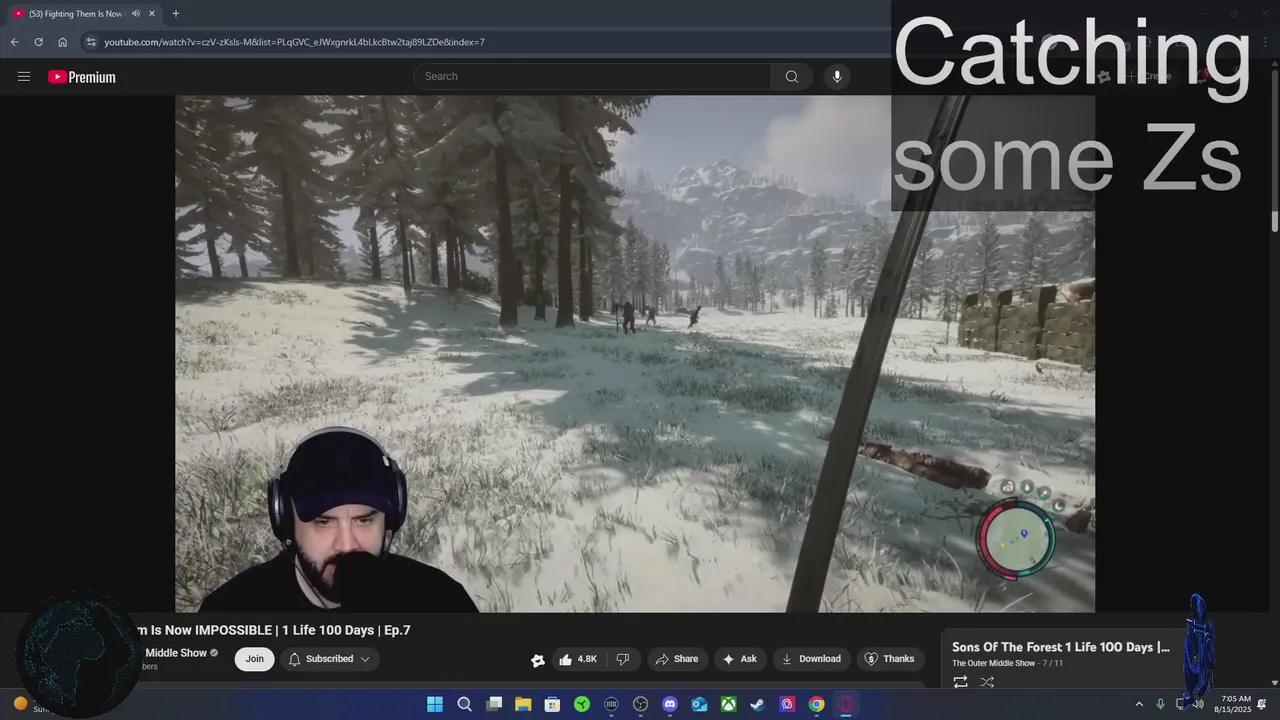Image resolution: width=1280 pixels, height=720 pixels.
Task: Open the YouTube hamburger guide menu
Action: point(24,77)
